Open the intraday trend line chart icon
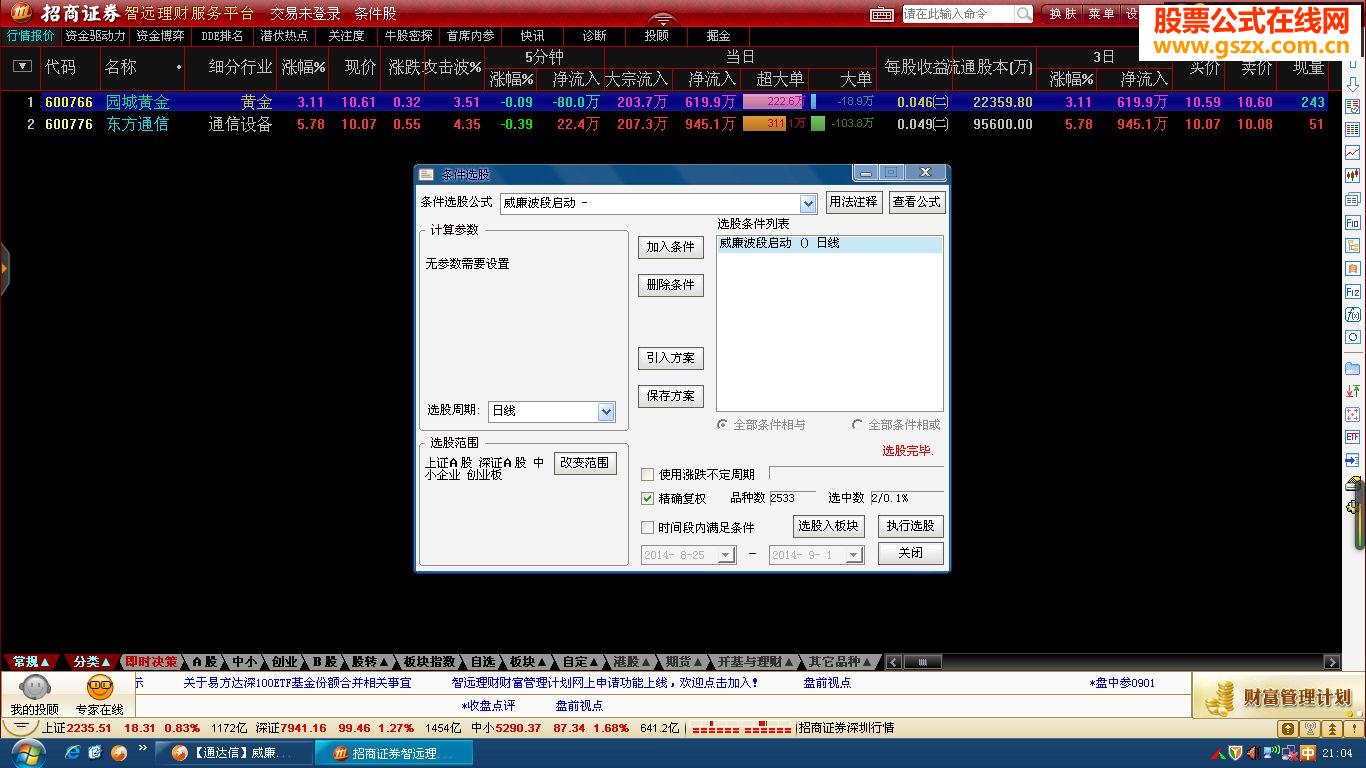1366x768 pixels. [x=1353, y=153]
